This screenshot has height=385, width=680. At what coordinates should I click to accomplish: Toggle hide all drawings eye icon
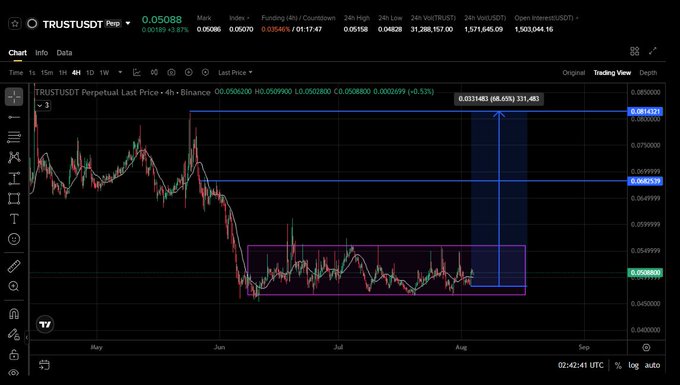coord(14,372)
